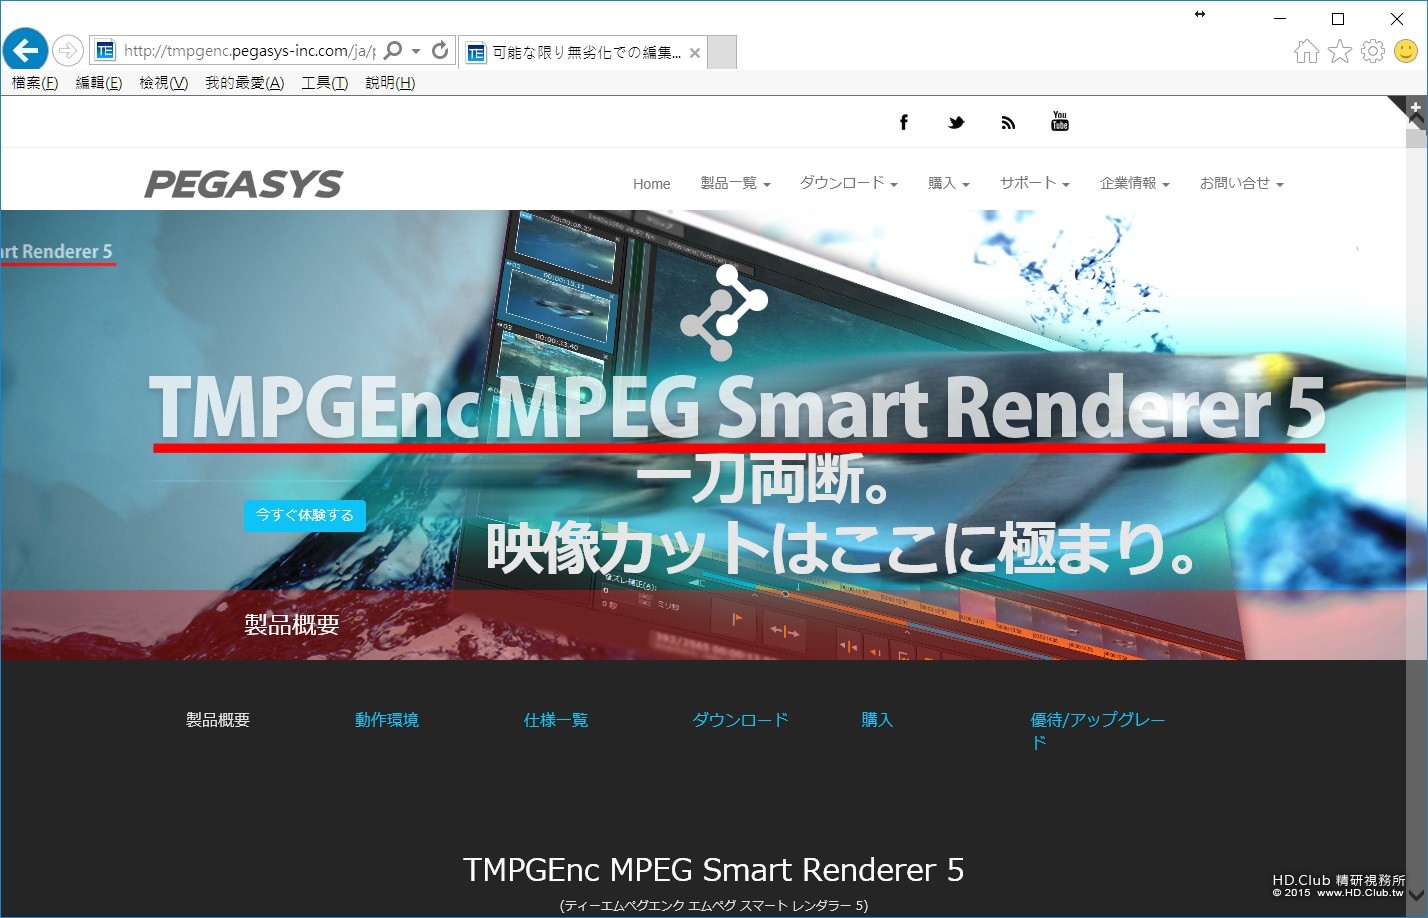Select 製品概要 in the product submenu

click(218, 720)
